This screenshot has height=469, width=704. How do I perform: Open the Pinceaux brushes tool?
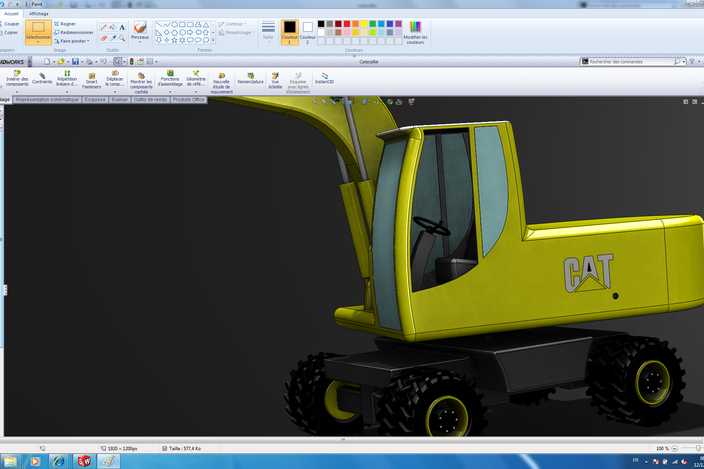coord(140,31)
